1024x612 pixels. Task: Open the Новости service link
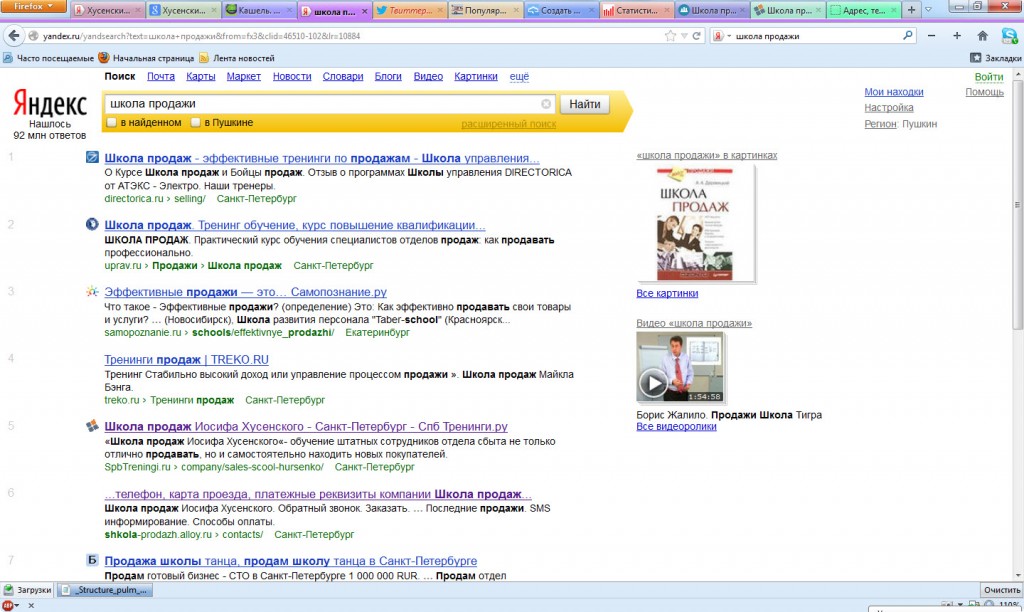point(292,76)
